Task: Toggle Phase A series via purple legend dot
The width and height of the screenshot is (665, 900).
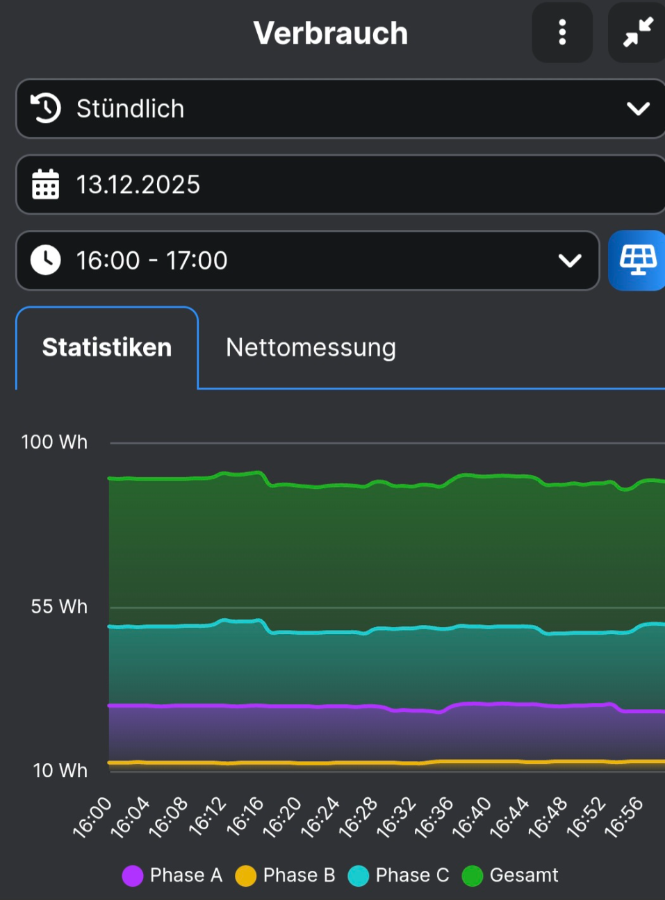Action: click(x=133, y=876)
